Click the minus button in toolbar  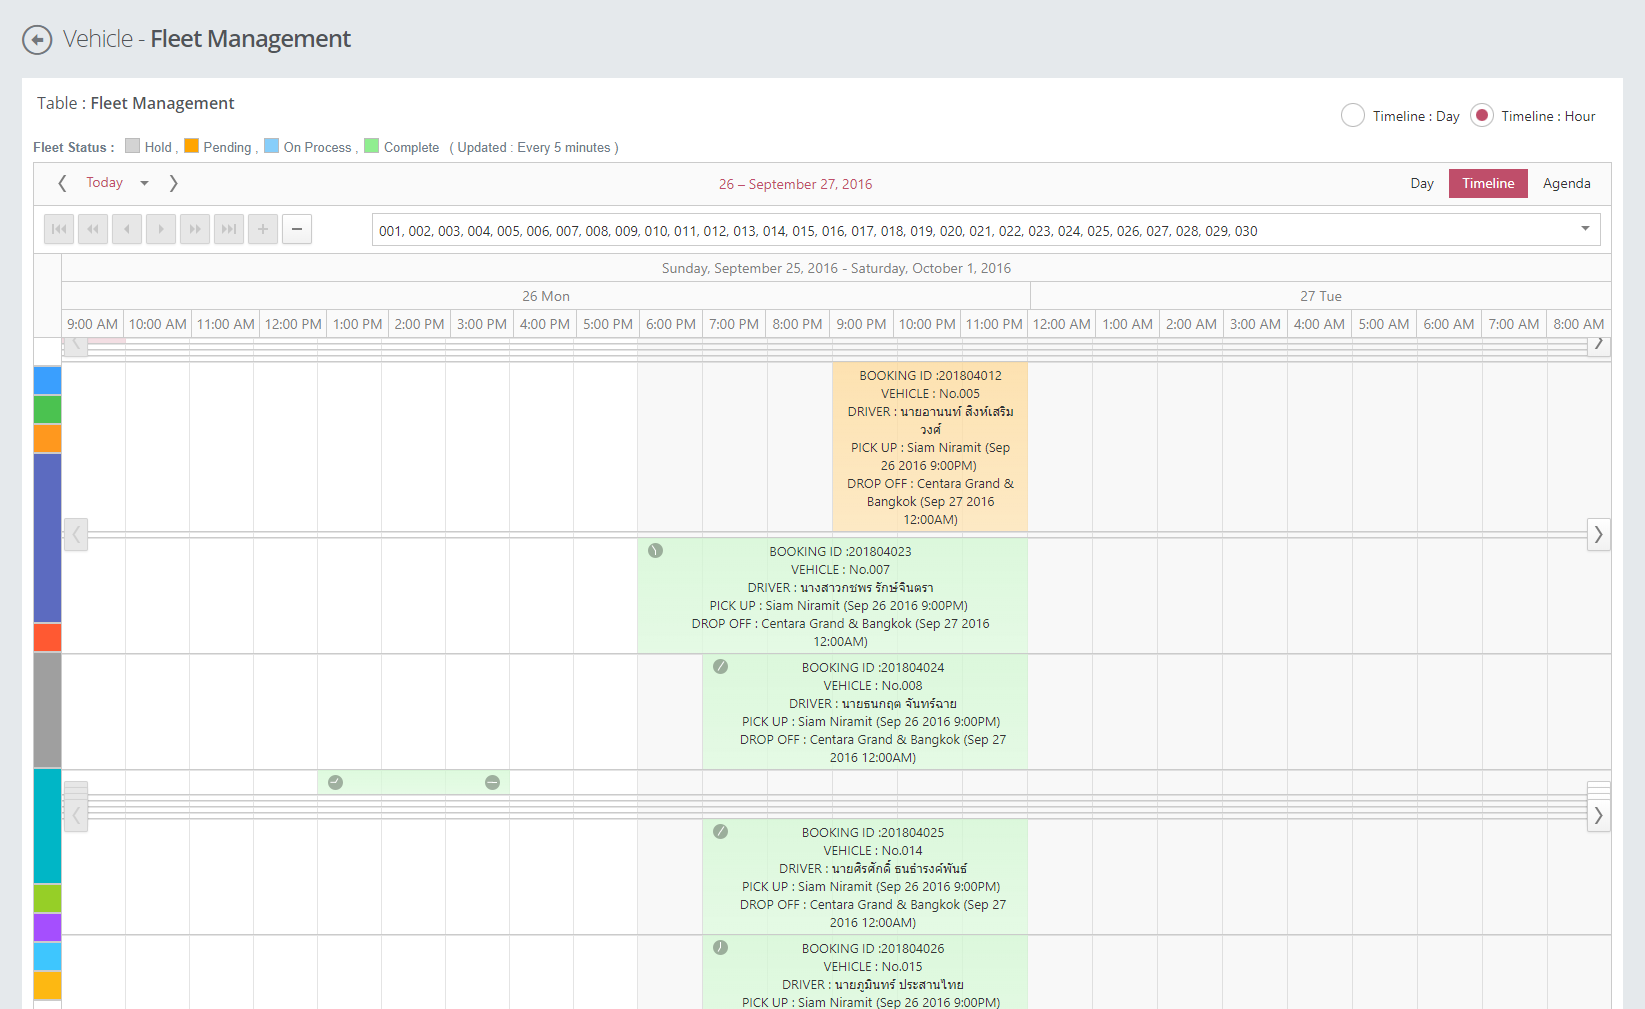pos(297,229)
